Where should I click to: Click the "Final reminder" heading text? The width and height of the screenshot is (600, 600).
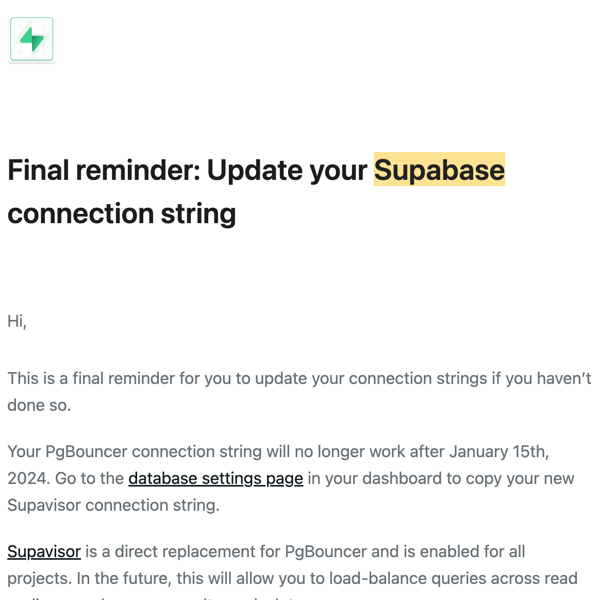(103, 170)
